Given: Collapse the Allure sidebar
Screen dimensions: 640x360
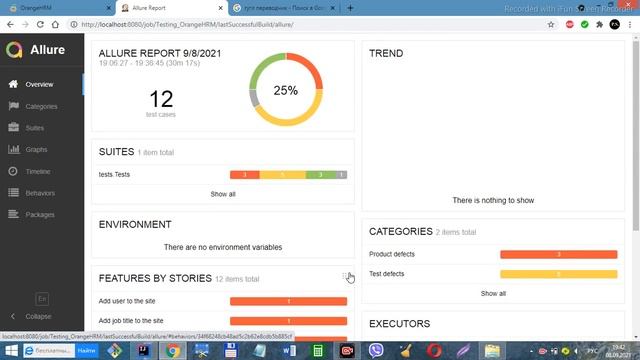Looking at the screenshot, I should (x=32, y=316).
